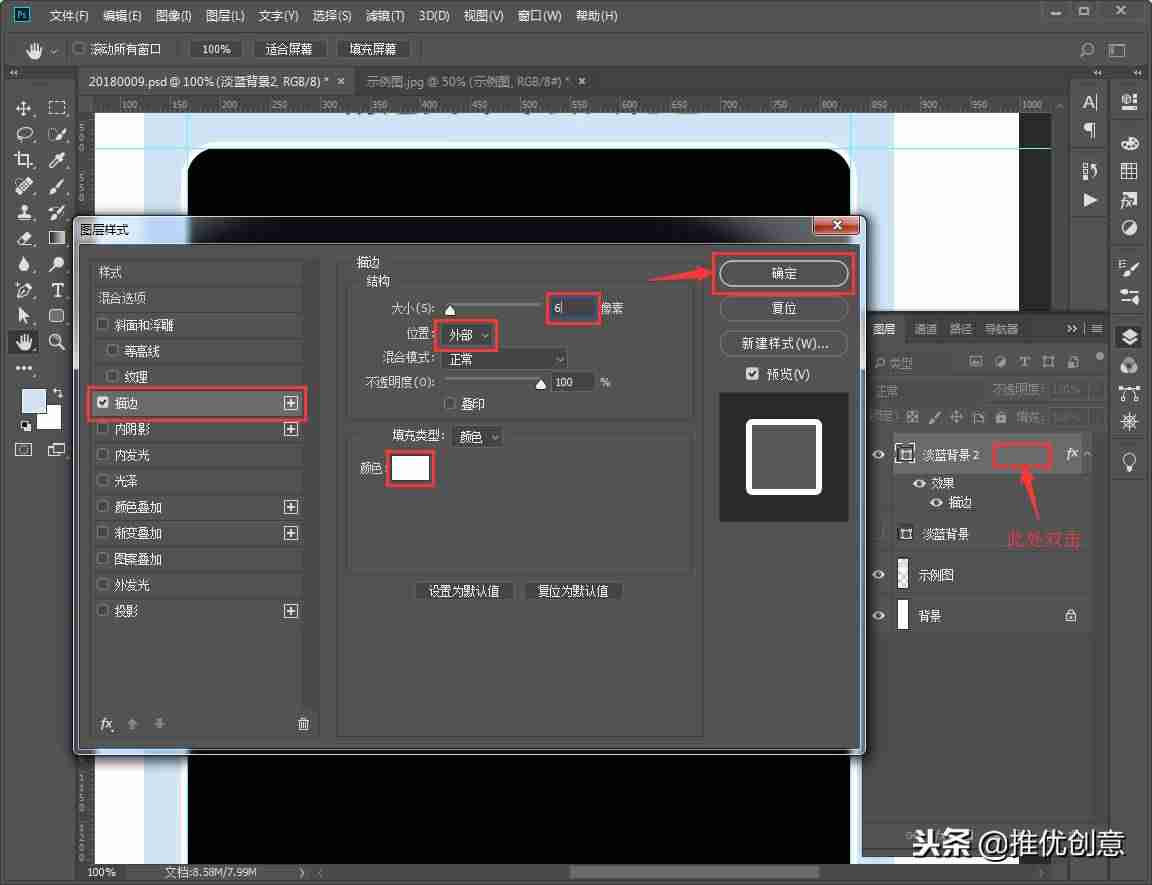Hide the 示例图 layer
Viewport: 1152px width, 885px height.
(x=878, y=574)
